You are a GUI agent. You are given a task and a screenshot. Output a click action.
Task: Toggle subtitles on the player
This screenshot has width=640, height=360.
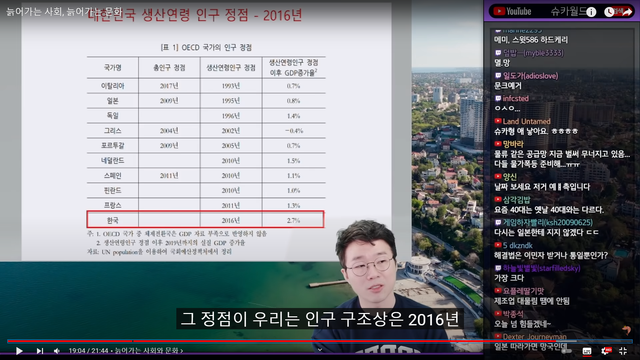pos(587,351)
